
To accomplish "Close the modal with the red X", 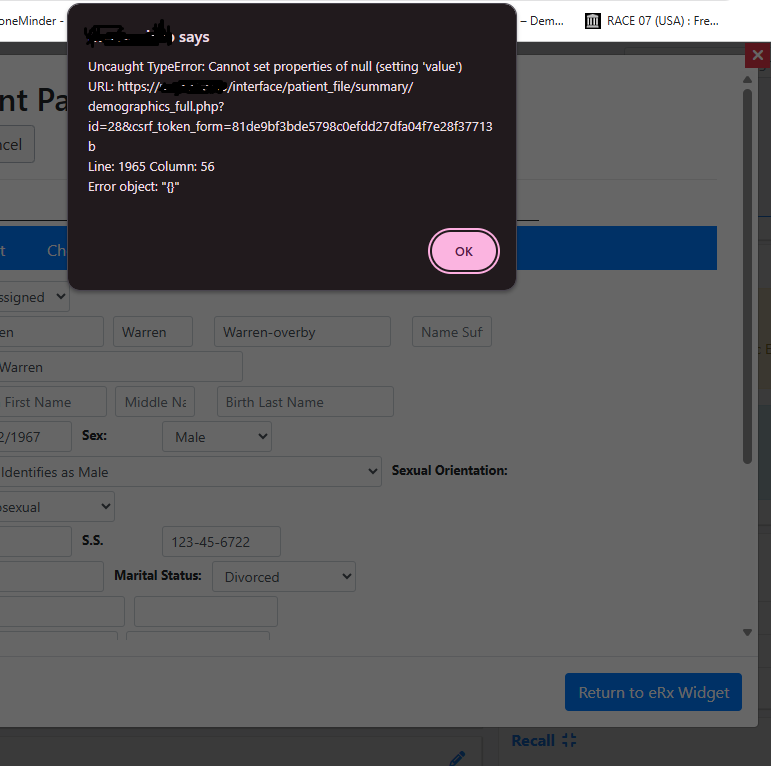I will click(x=757, y=56).
